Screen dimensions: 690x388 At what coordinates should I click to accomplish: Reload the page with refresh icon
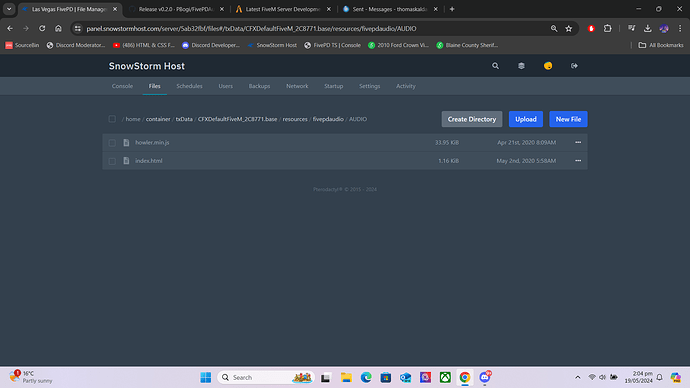42,29
